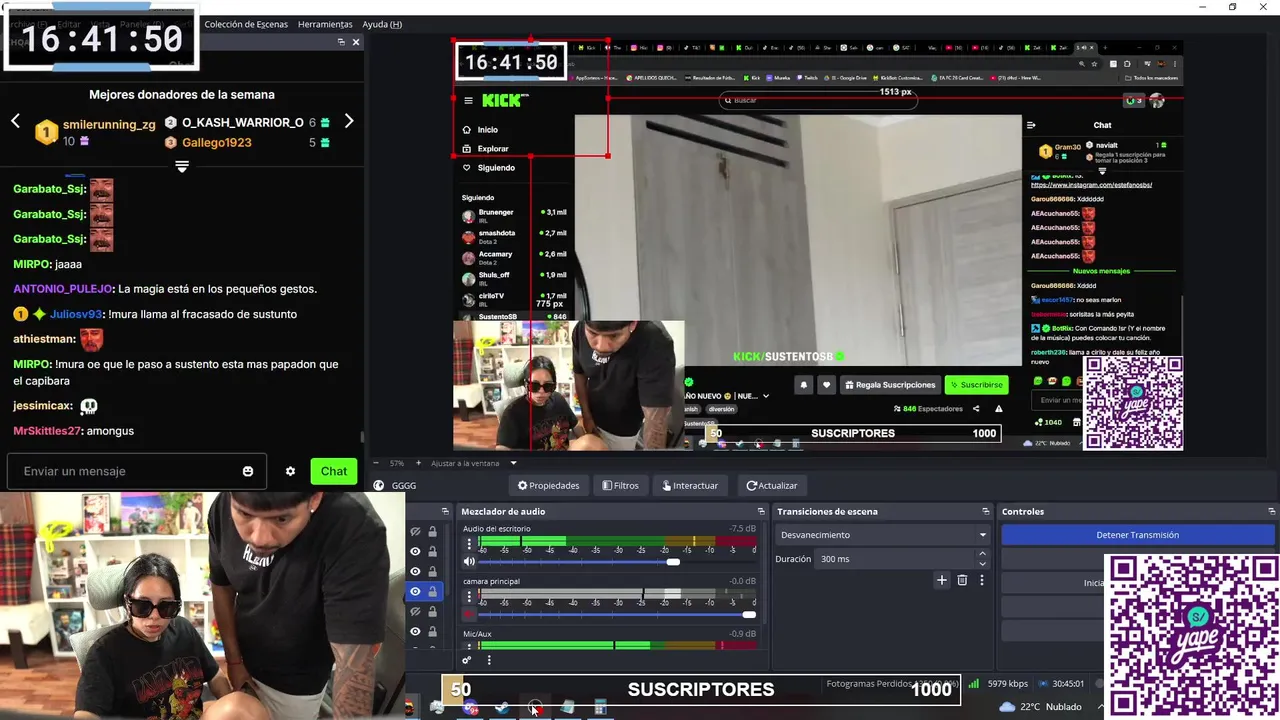
Task: Click donor name O_KASH_WARRIOR_O
Action: pos(242,123)
